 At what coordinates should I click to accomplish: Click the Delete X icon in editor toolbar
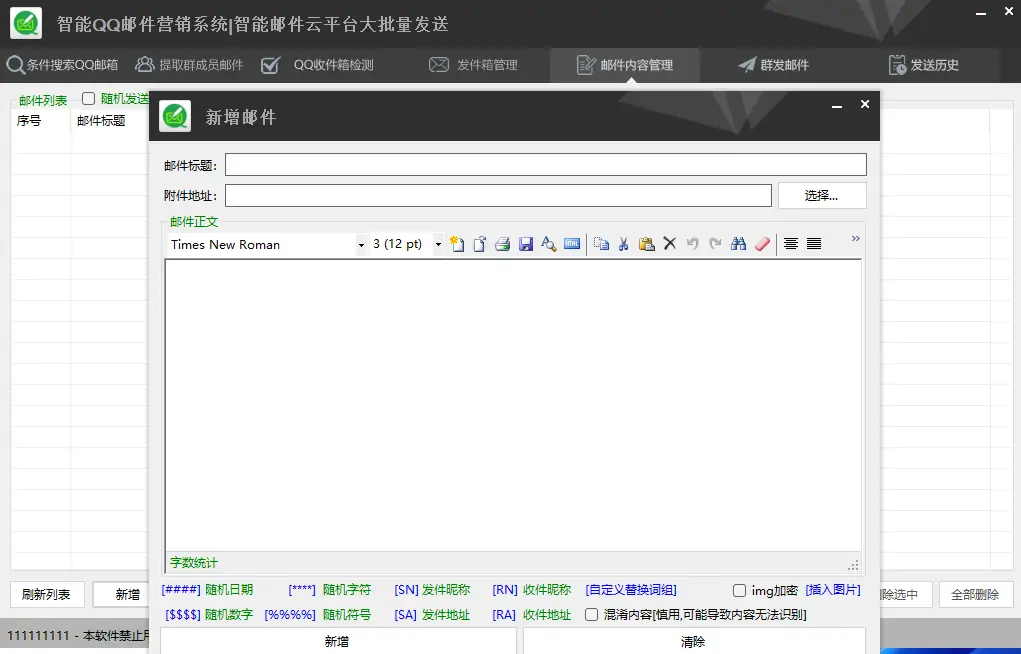point(669,244)
